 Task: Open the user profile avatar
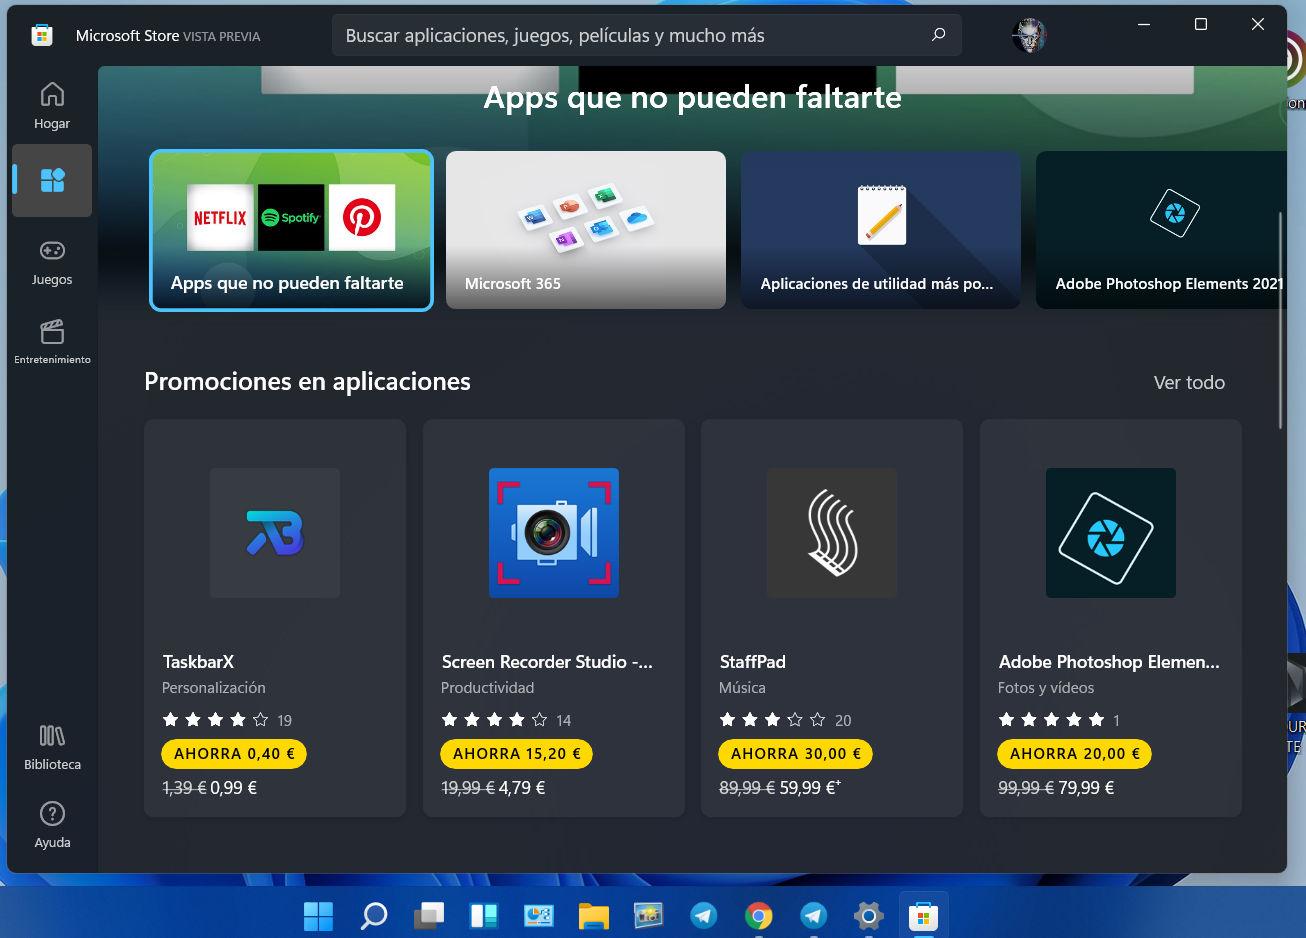point(1028,35)
